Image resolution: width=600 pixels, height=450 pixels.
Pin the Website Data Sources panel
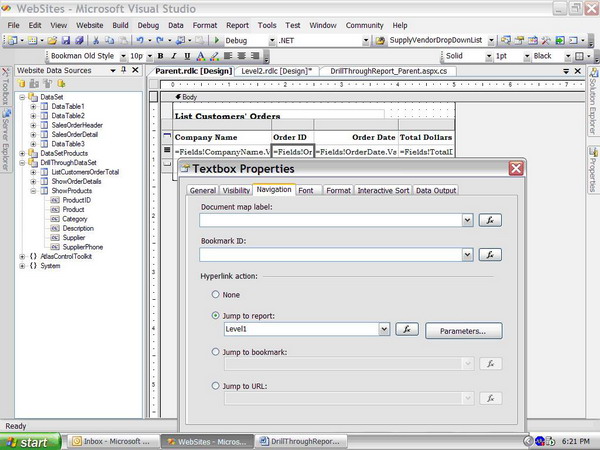124,70
